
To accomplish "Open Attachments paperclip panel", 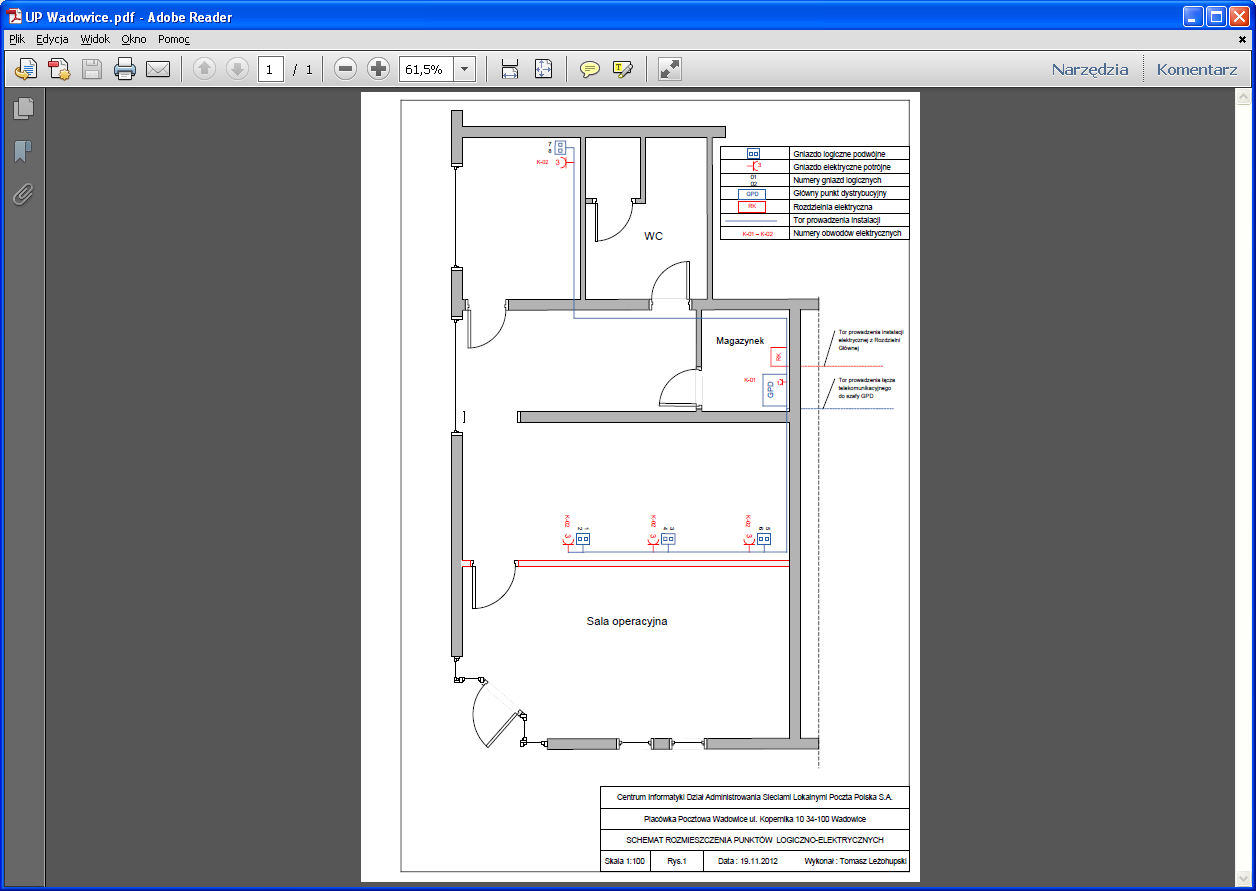I will (x=23, y=194).
